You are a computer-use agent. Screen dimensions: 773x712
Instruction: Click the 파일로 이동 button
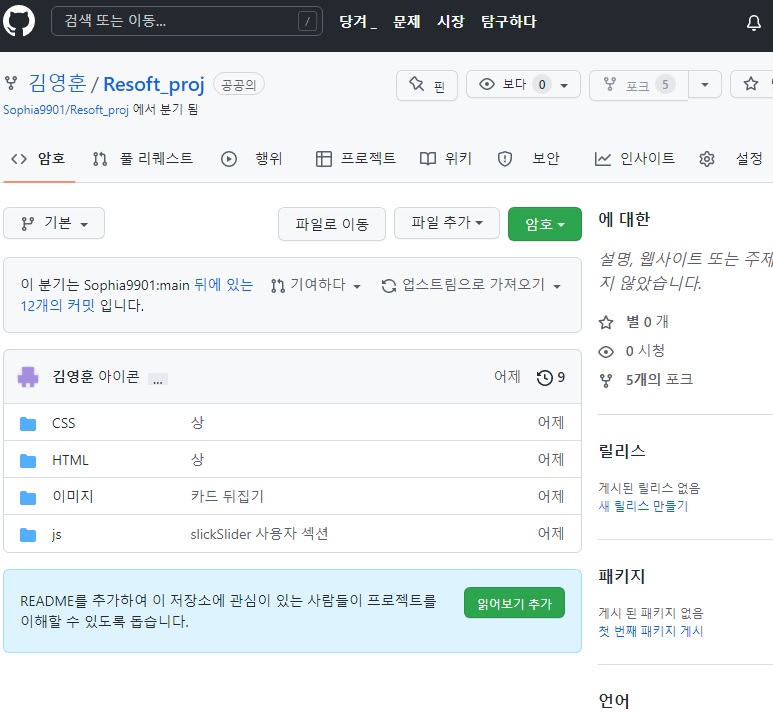click(x=332, y=224)
